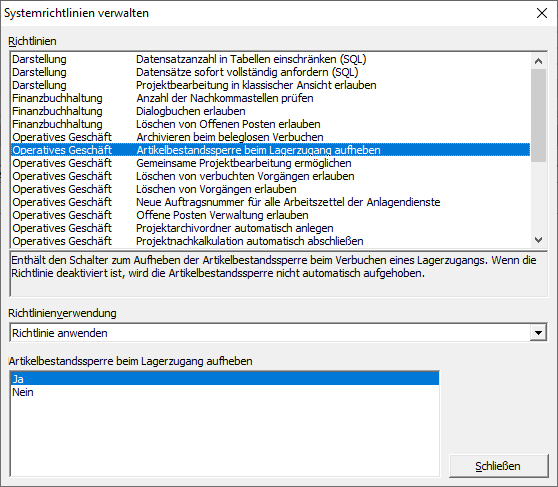
Task: Select 'Gemeinsame Projektbearbeitung ermöglichen' policy
Action: [x=270, y=163]
